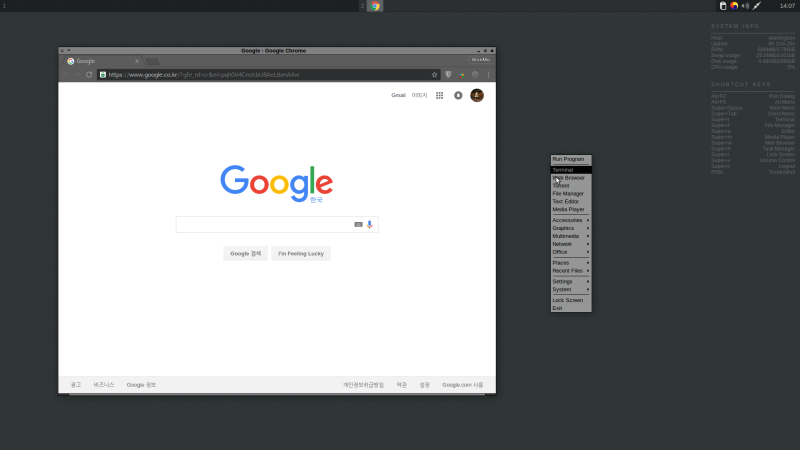Click I'm Feeling Lucky button
The image size is (800, 450).
coord(301,254)
